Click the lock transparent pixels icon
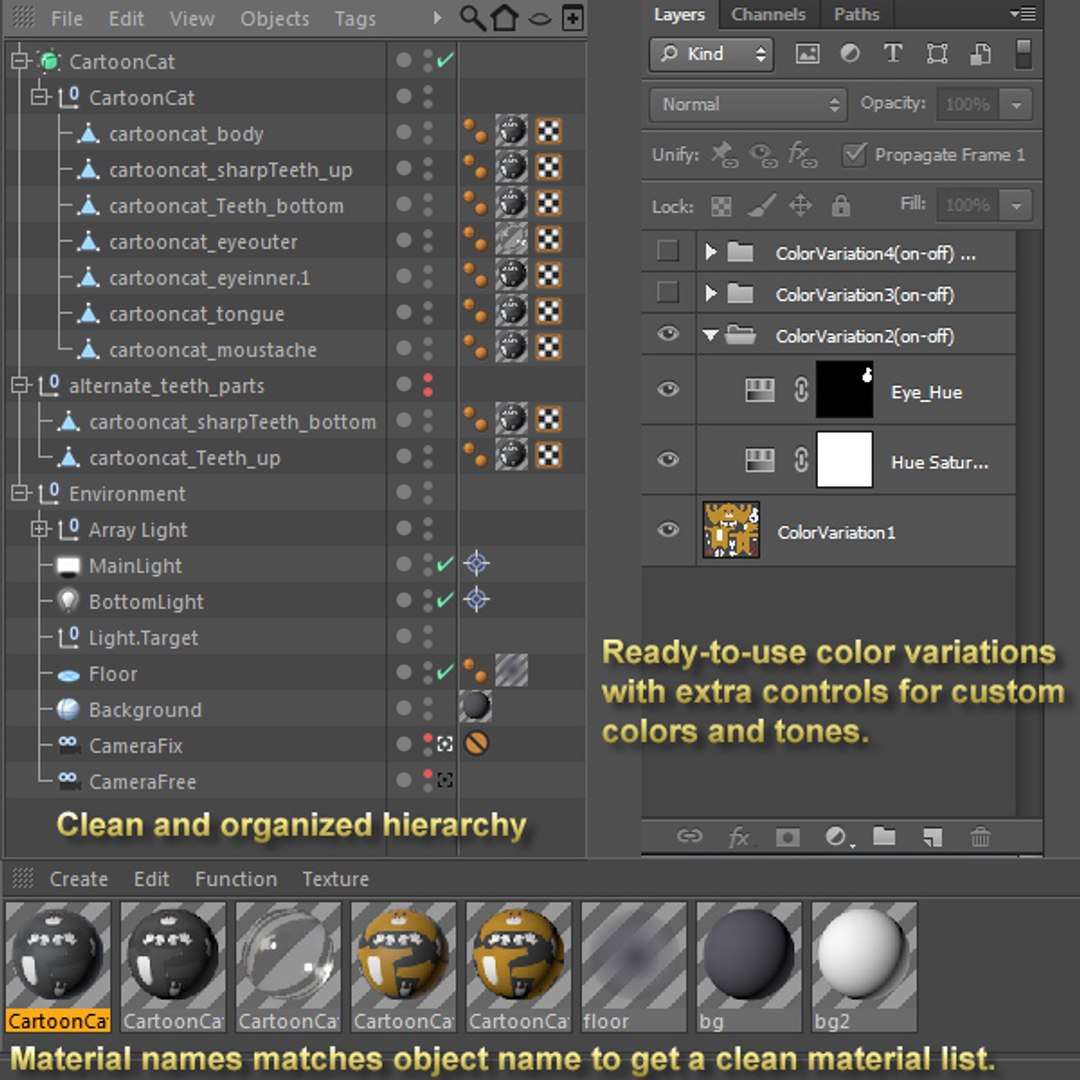1080x1080 pixels. click(721, 206)
